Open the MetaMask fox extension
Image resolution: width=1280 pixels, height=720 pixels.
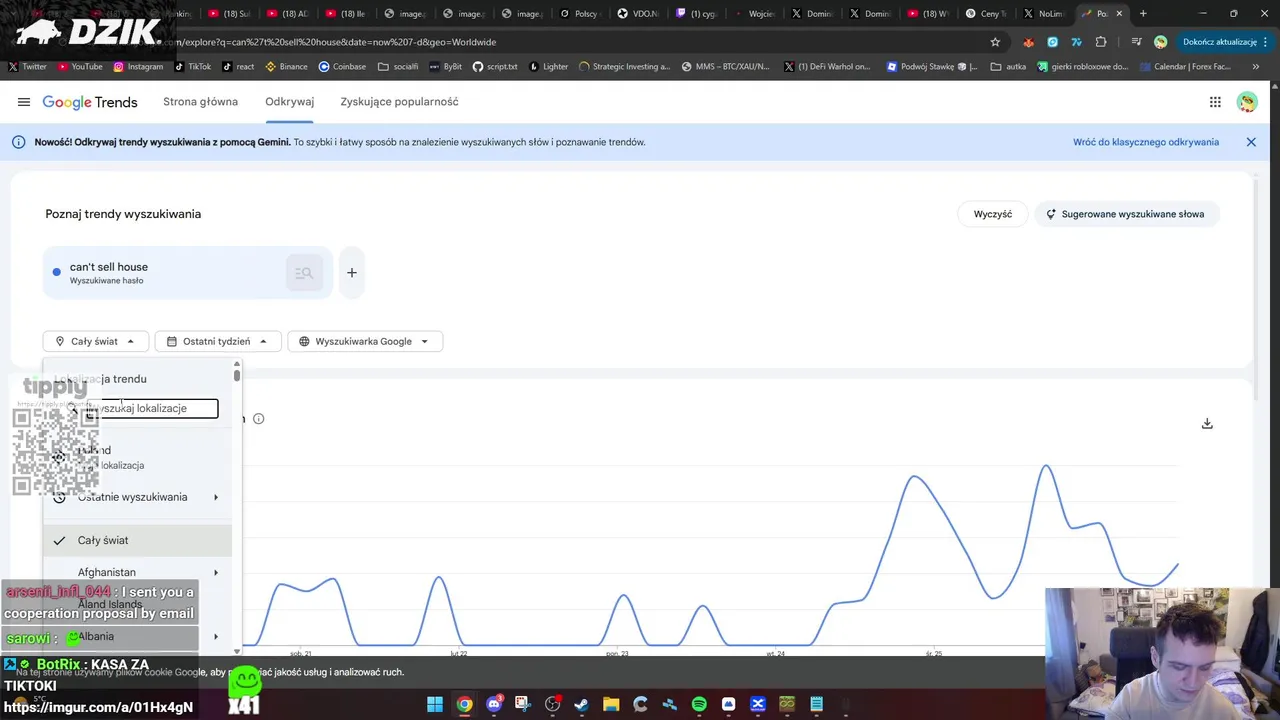pos(1028,42)
